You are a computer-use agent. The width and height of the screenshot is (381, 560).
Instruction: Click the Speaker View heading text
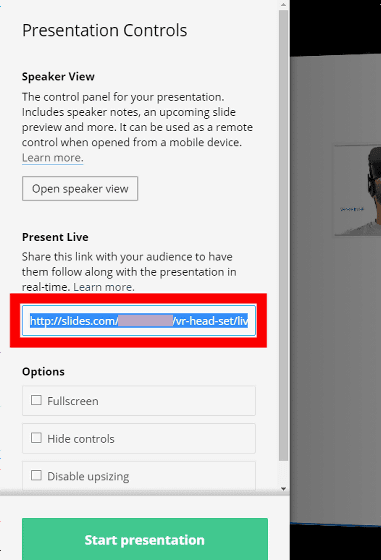click(58, 76)
